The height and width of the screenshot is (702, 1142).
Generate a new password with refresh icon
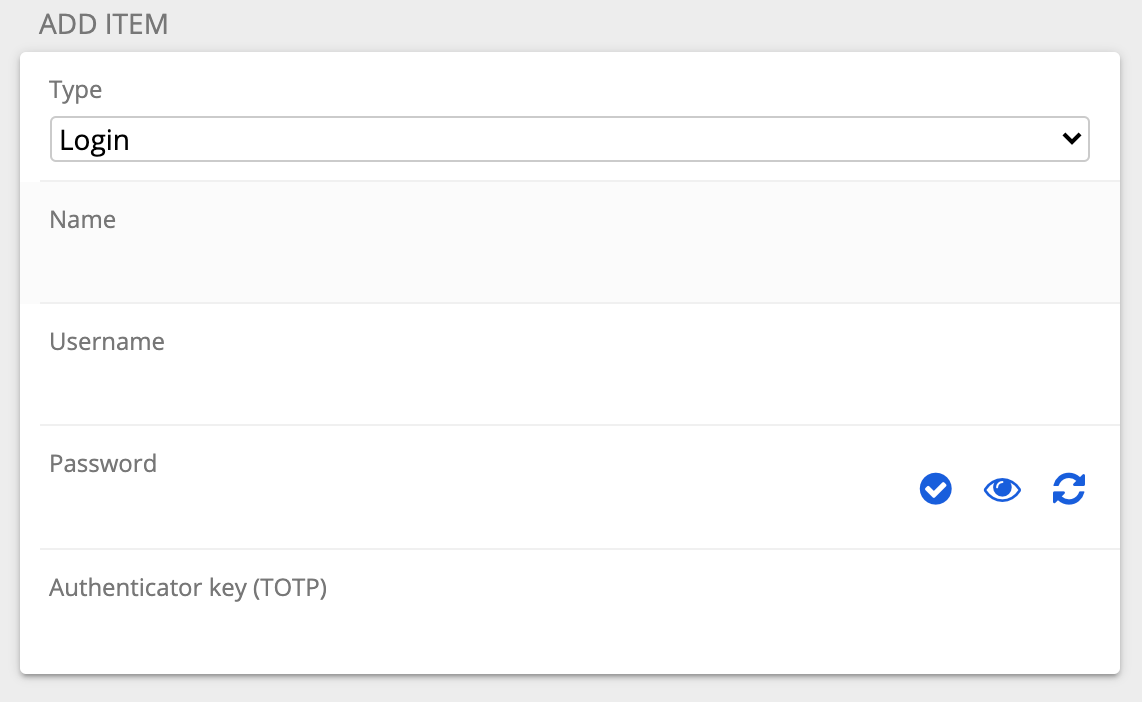[x=1068, y=489]
